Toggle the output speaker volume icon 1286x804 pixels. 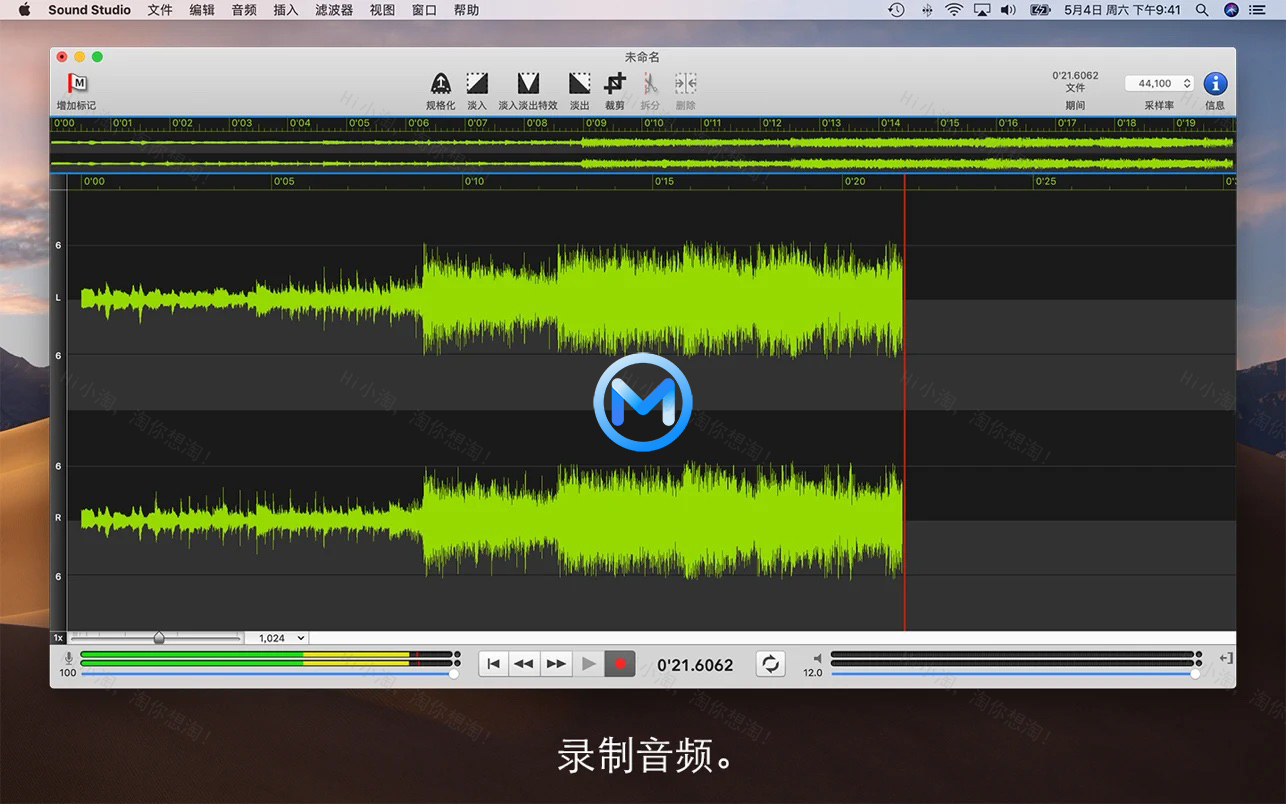(817, 657)
